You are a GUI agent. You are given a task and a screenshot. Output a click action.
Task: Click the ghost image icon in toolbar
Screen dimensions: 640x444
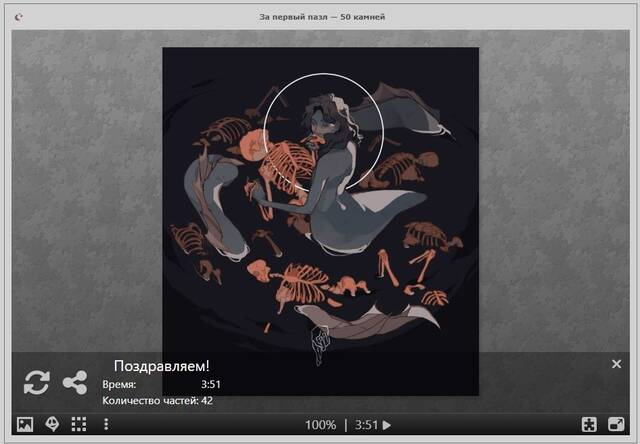coord(52,424)
